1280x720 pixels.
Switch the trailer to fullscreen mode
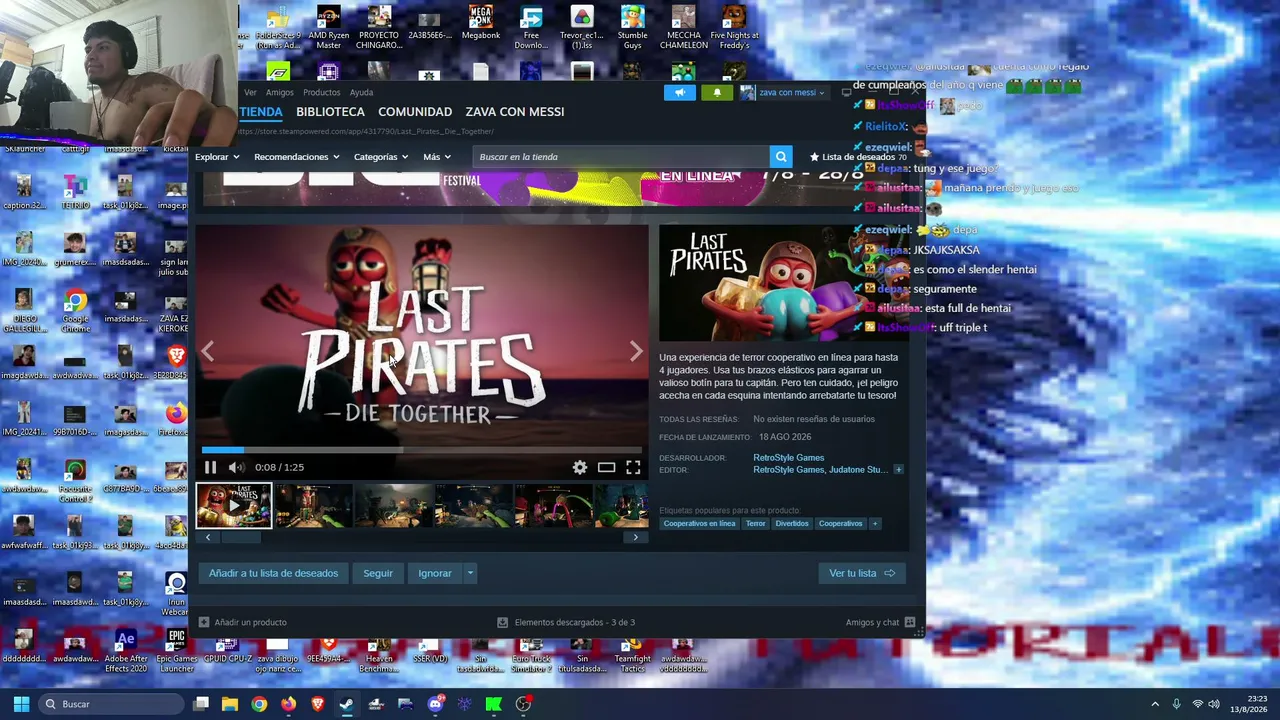(633, 467)
